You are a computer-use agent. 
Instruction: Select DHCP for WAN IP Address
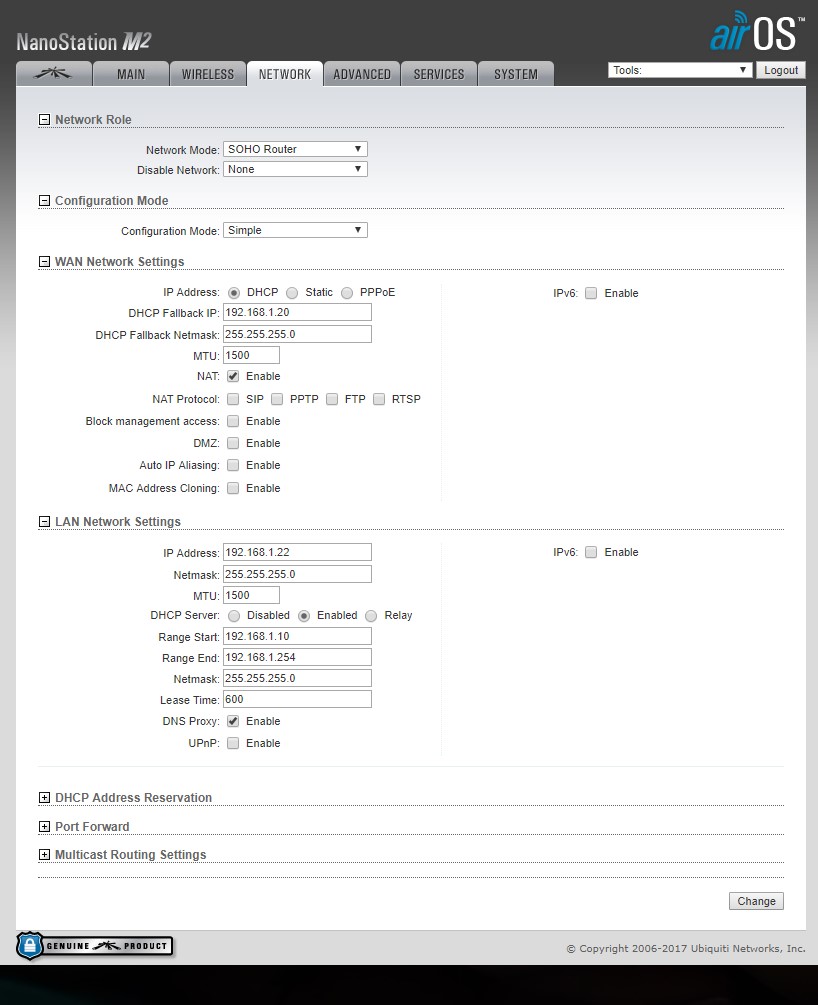[234, 293]
